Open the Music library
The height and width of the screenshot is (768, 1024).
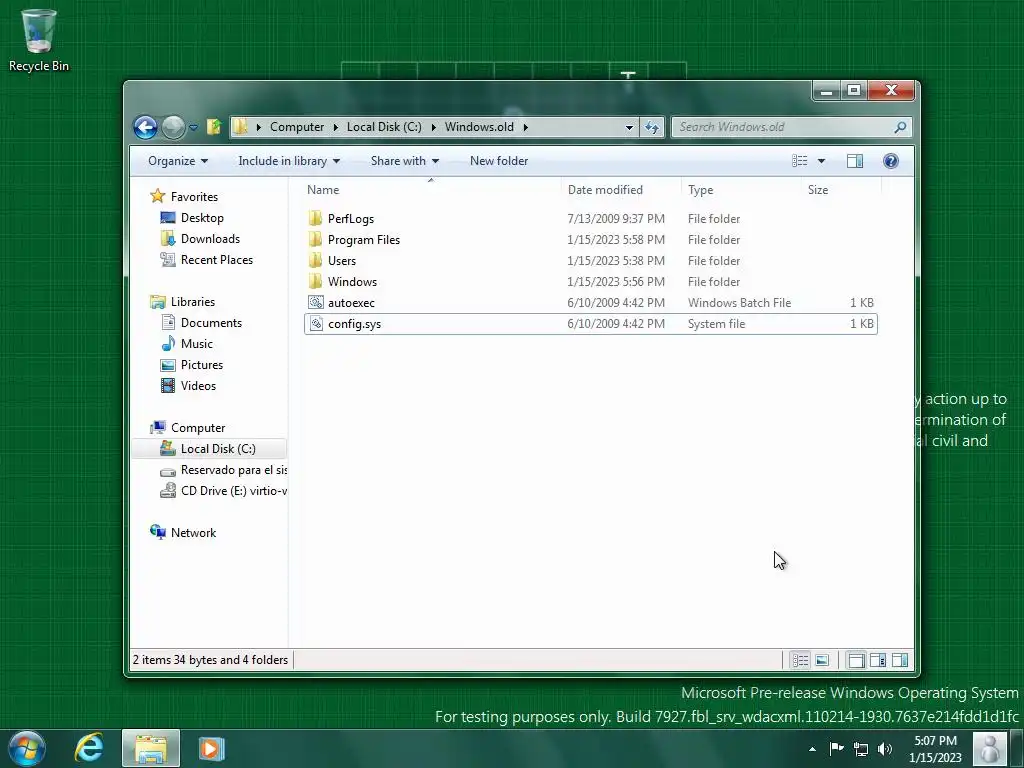[x=197, y=344]
